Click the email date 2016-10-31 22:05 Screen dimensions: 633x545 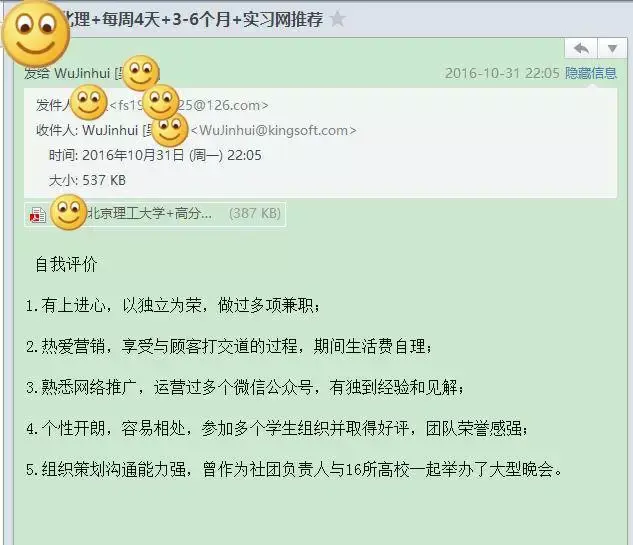(502, 73)
